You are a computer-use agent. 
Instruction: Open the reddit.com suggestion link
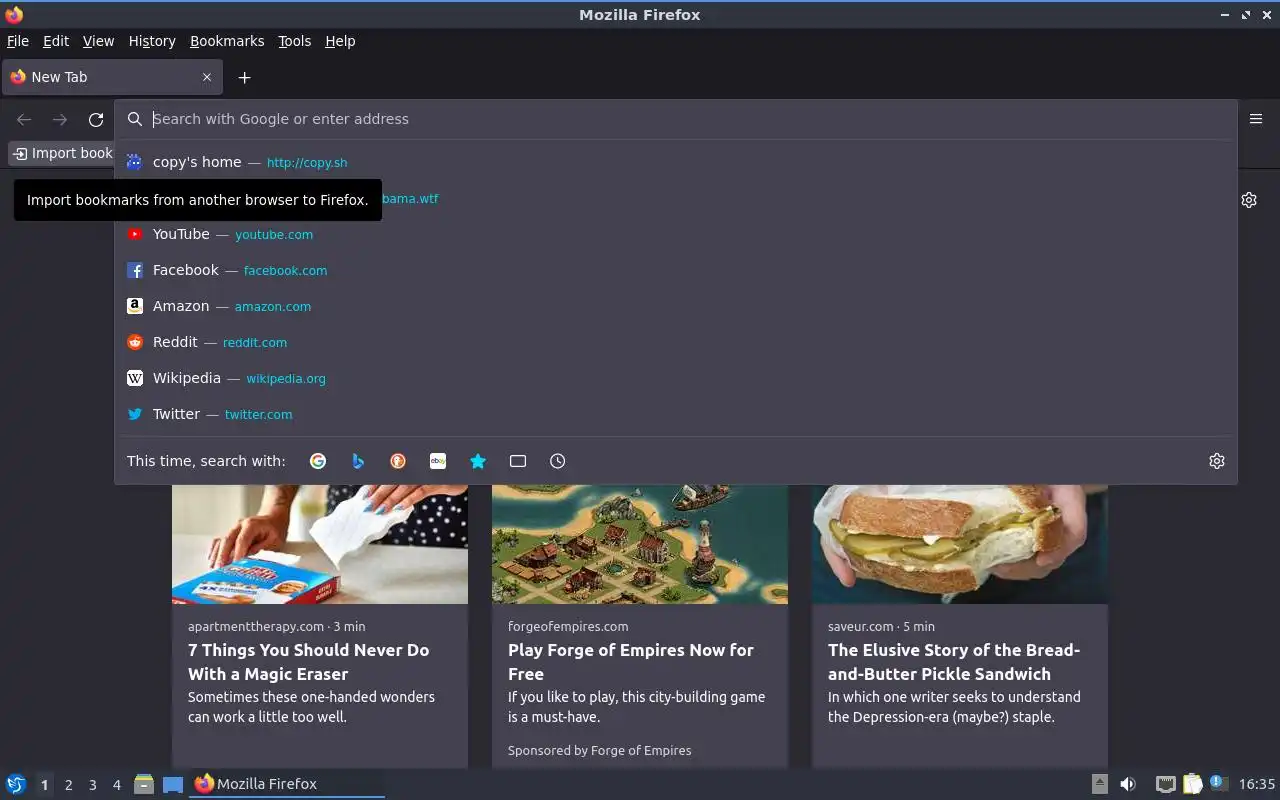click(255, 343)
